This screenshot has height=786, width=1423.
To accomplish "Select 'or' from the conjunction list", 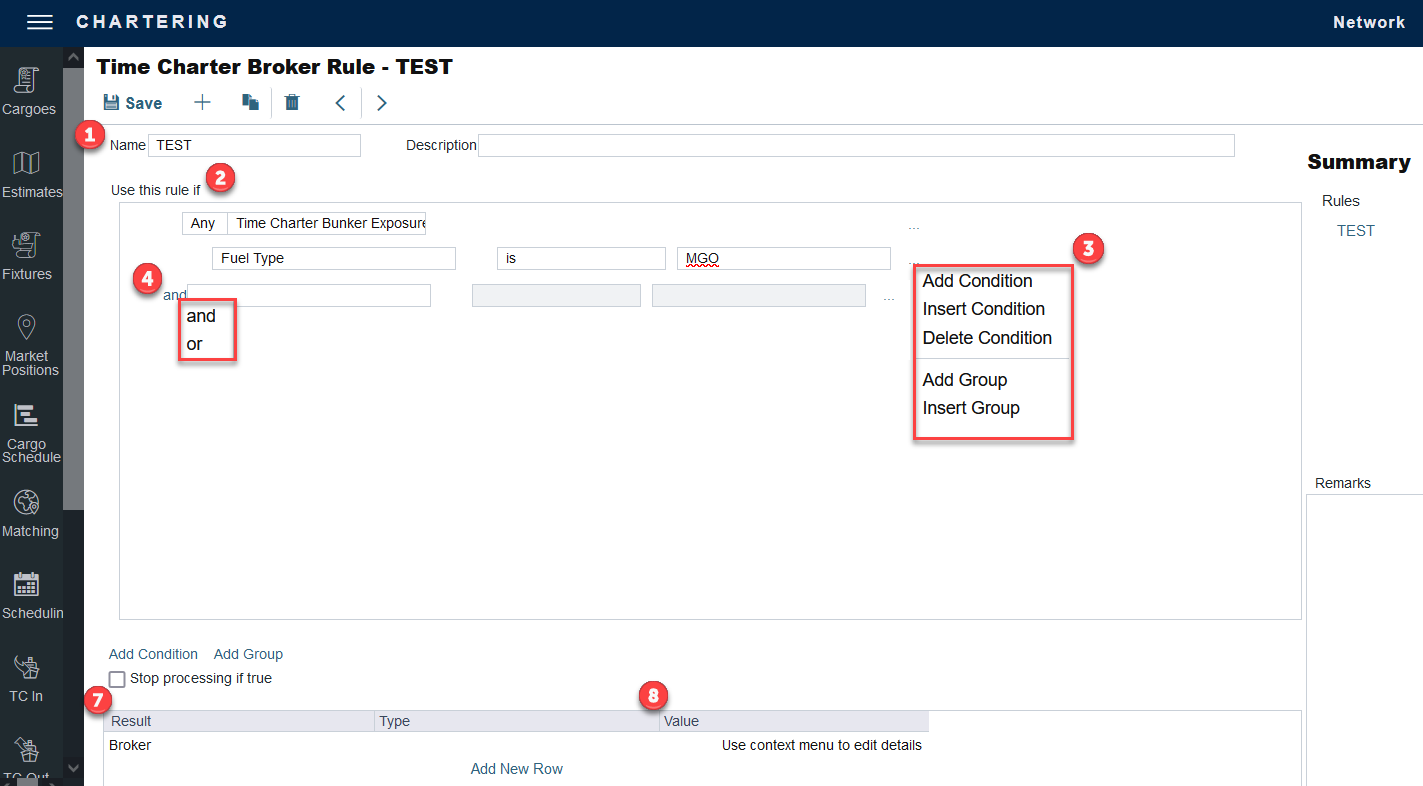I will 195,344.
